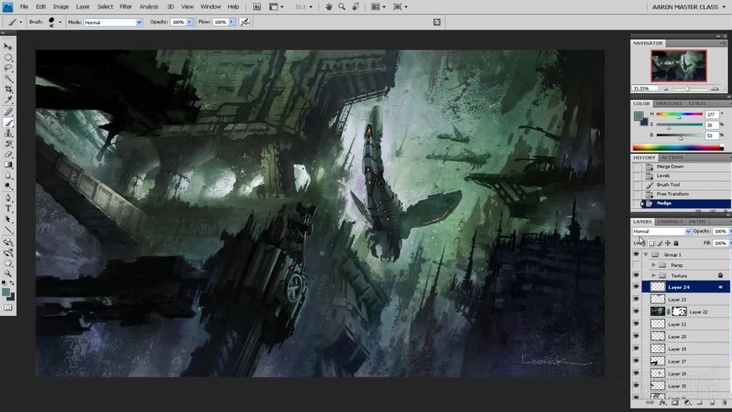This screenshot has width=732, height=412.
Task: Switch to the Channels tab
Action: 670,222
